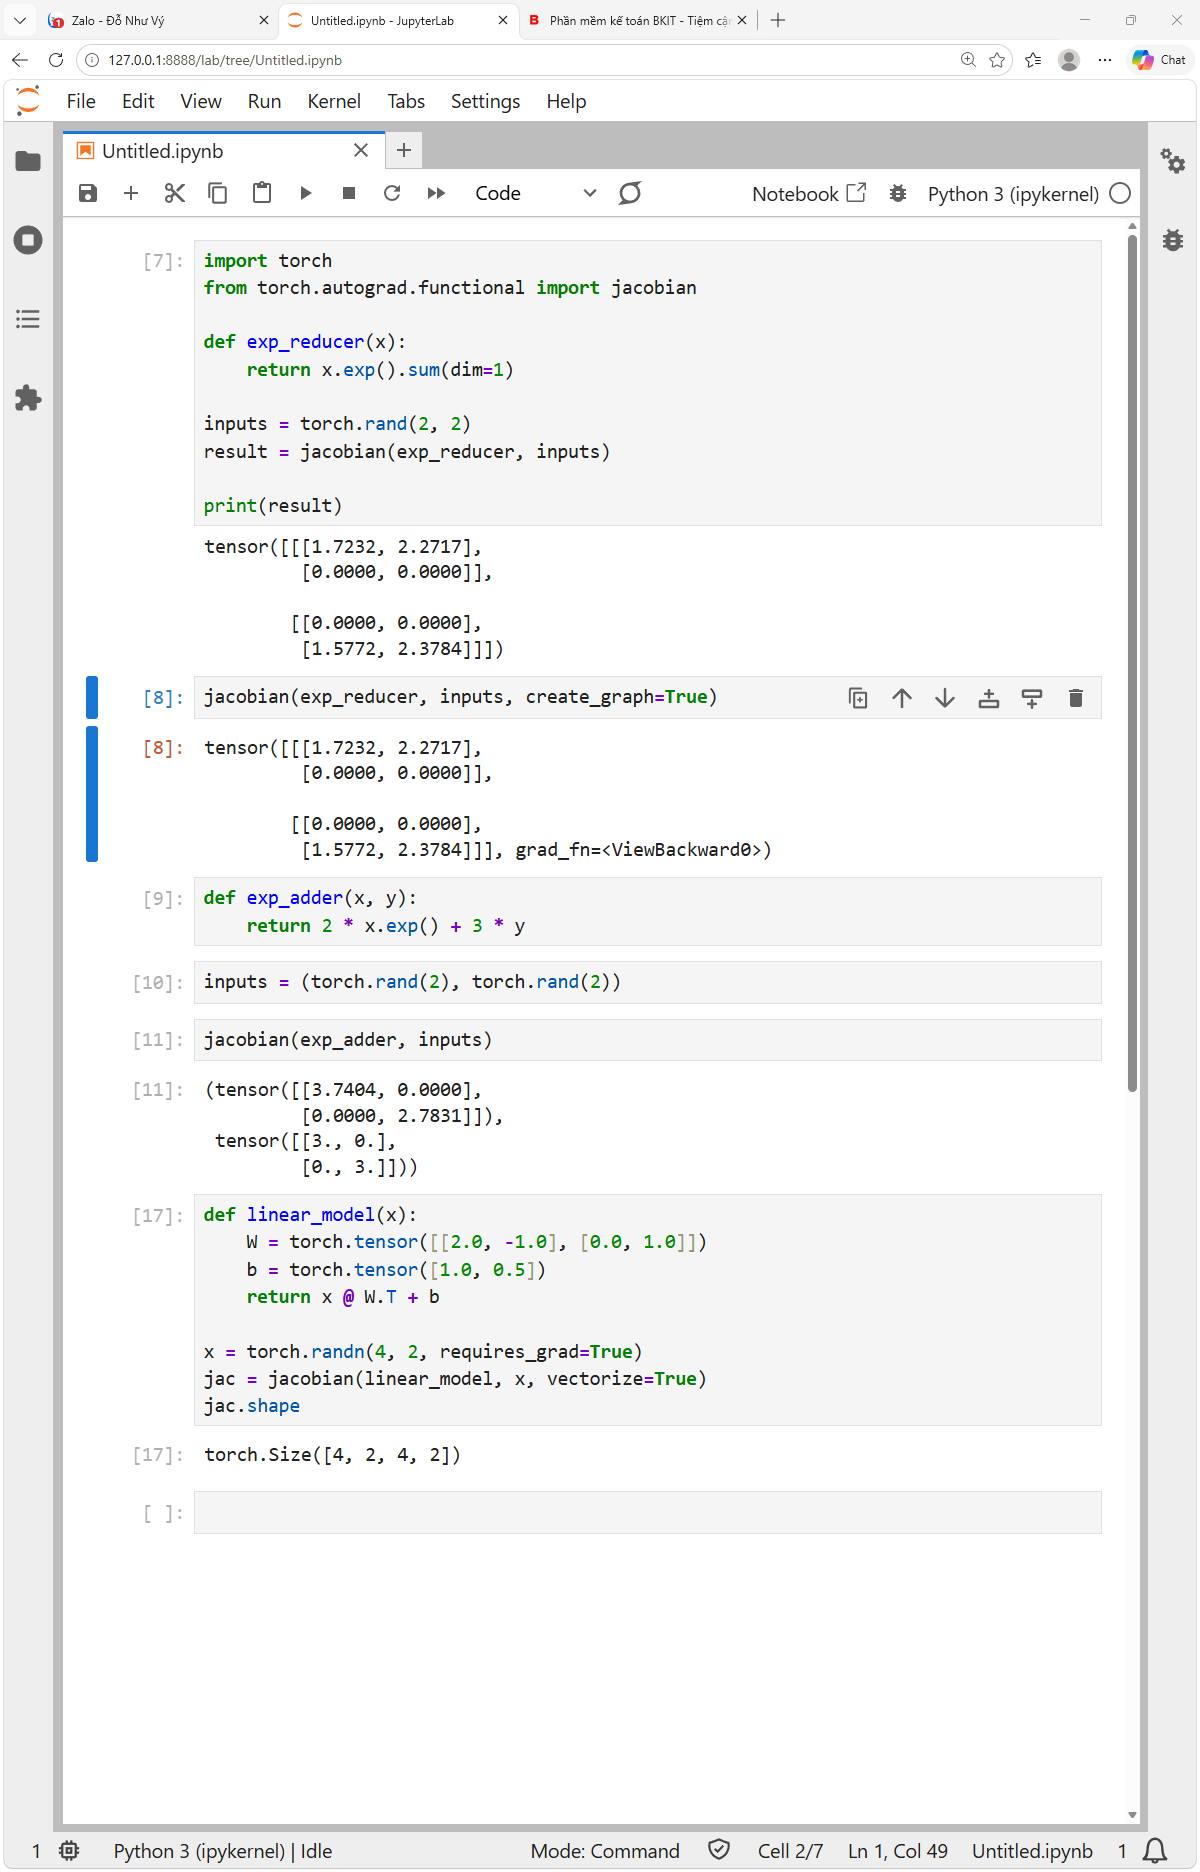Open running terminals and kernels panel
The width and height of the screenshot is (1200, 1872).
(28, 240)
